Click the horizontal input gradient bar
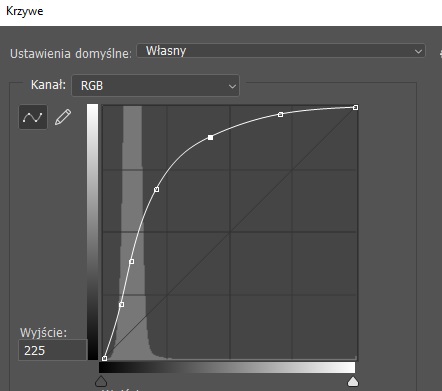This screenshot has width=442, height=391. pyautogui.click(x=227, y=367)
